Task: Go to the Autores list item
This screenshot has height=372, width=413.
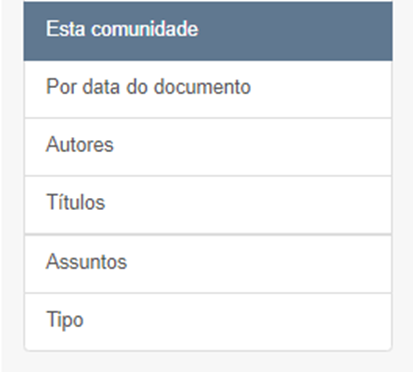Action: click(208, 147)
